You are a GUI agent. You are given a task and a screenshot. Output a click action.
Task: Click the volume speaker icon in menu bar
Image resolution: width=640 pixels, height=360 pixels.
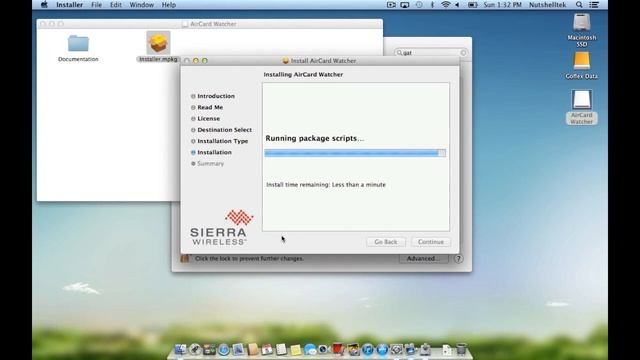[x=458, y=5]
